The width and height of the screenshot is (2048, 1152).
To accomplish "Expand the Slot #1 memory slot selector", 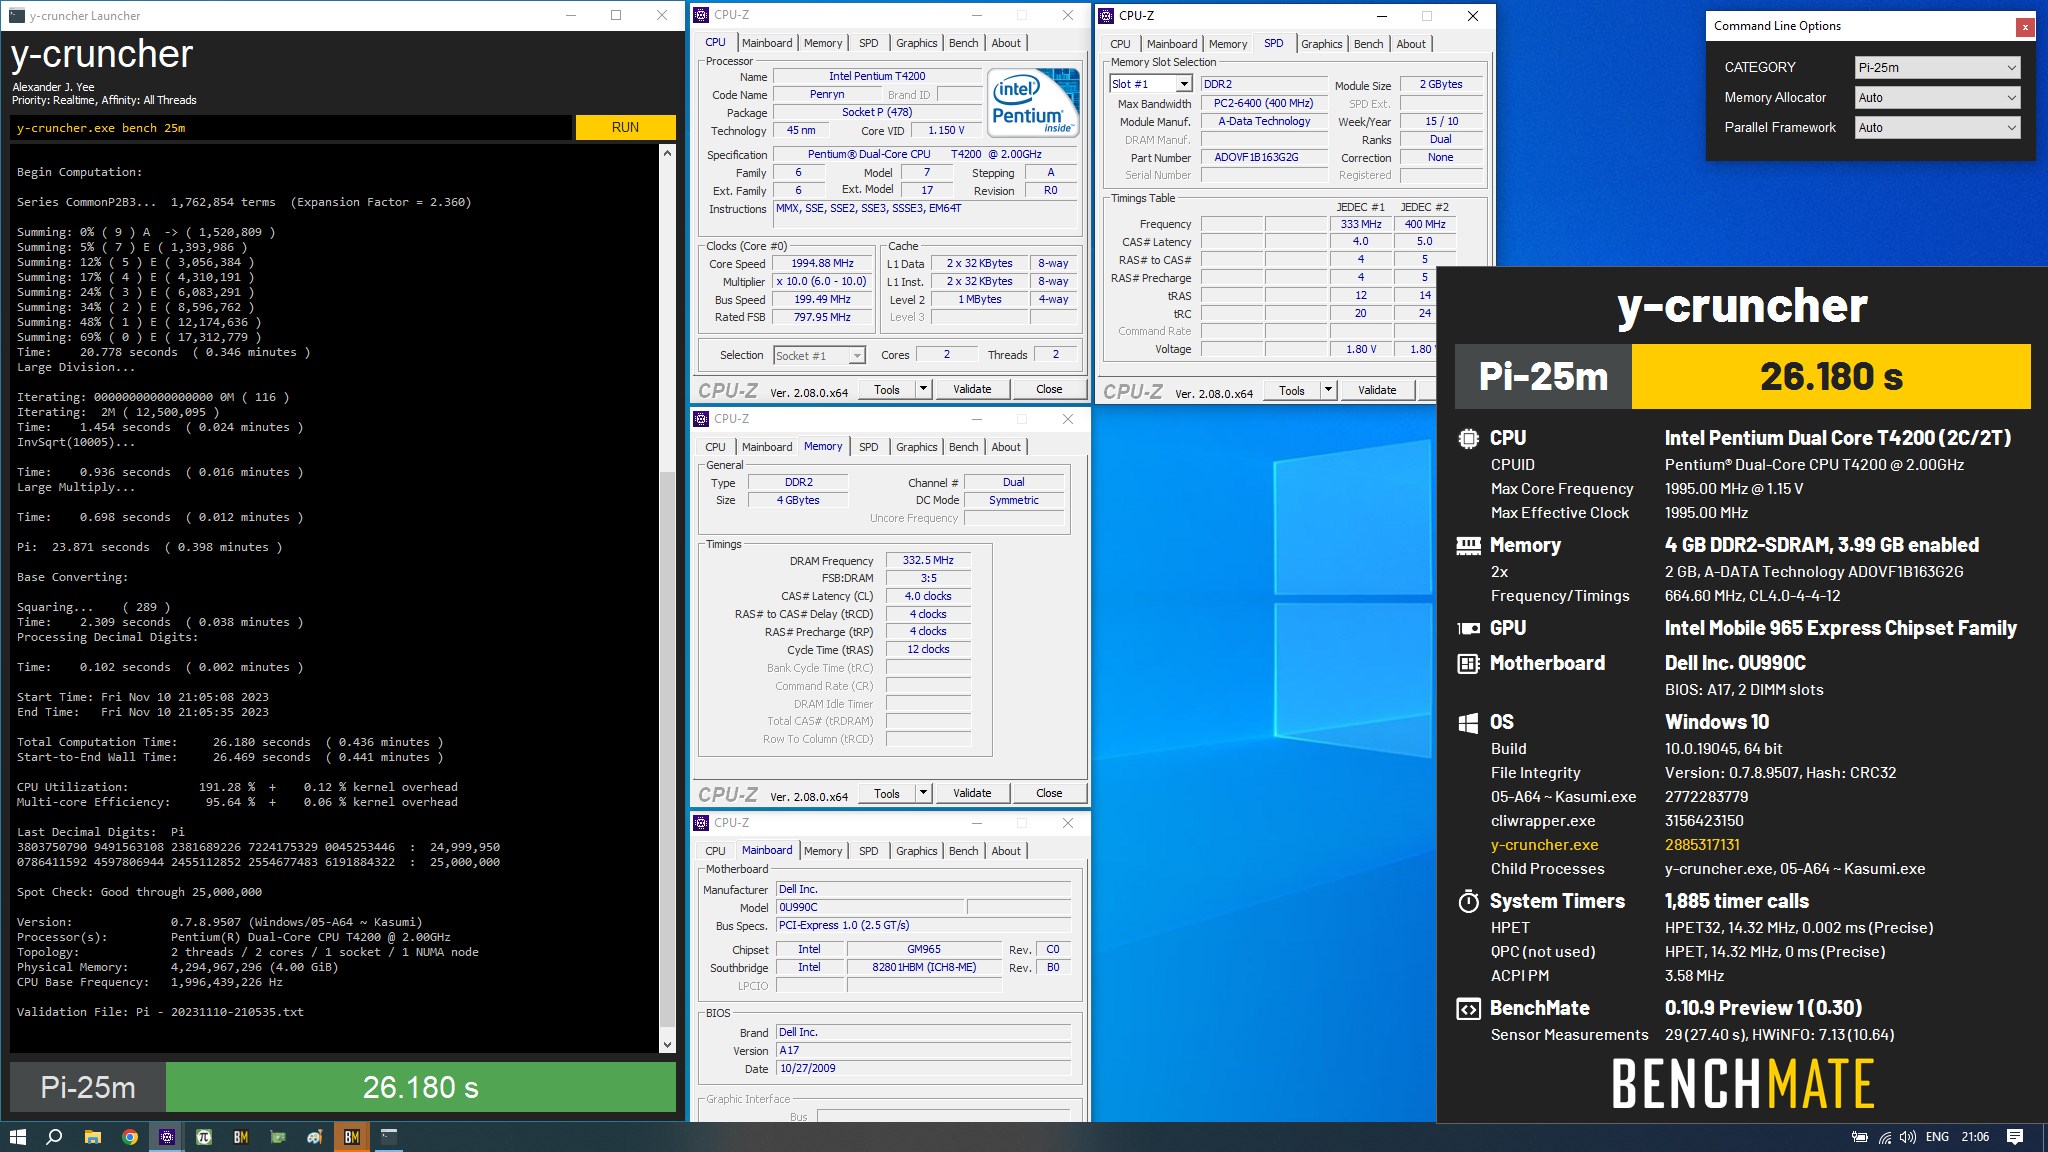I will pos(1184,84).
